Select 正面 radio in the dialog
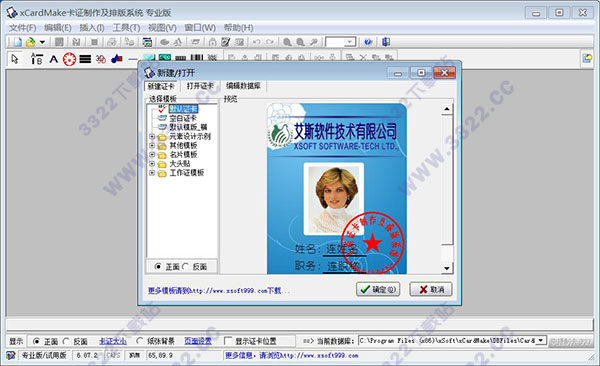Image resolution: width=600 pixels, height=366 pixels. coord(158,266)
